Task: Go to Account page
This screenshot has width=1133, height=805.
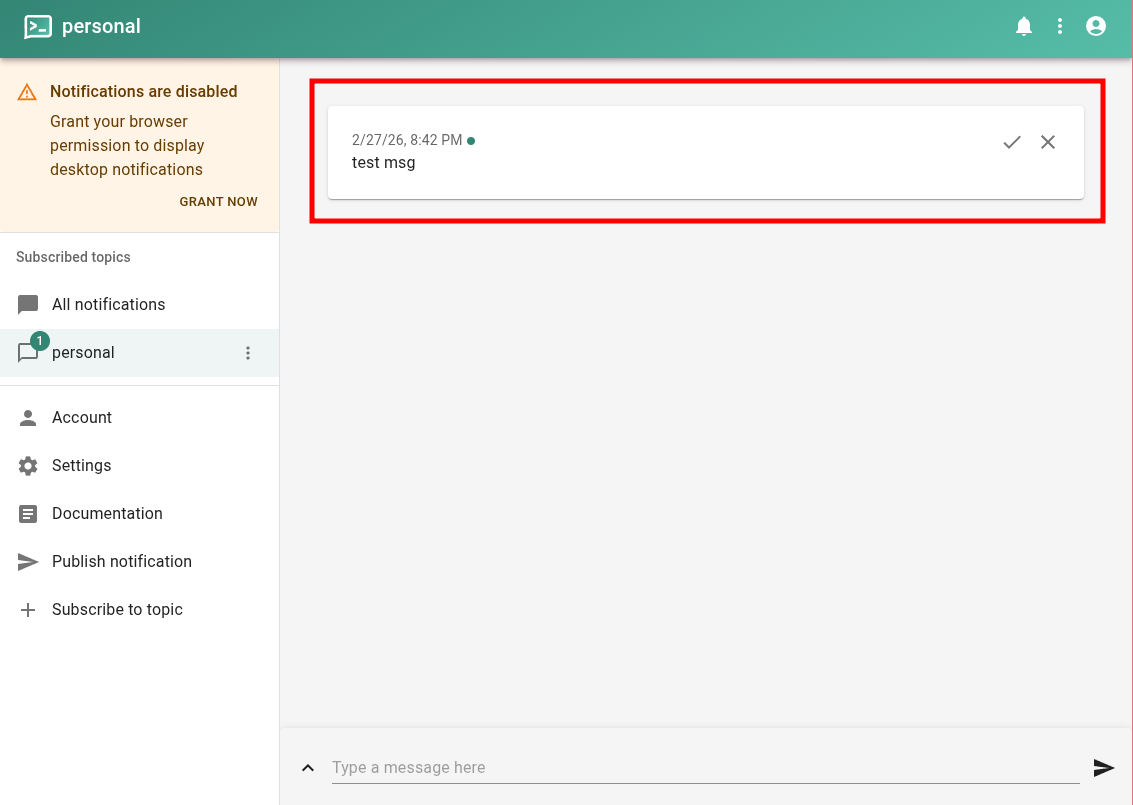Action: [82, 418]
